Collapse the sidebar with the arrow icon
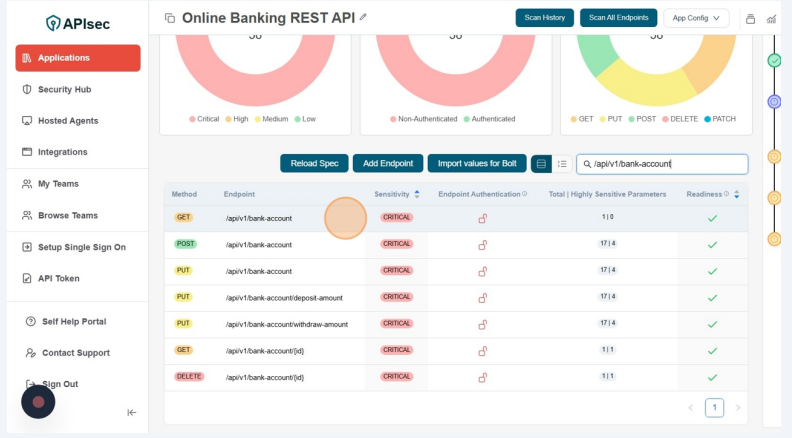Screen dimensions: 792x438 131,412
